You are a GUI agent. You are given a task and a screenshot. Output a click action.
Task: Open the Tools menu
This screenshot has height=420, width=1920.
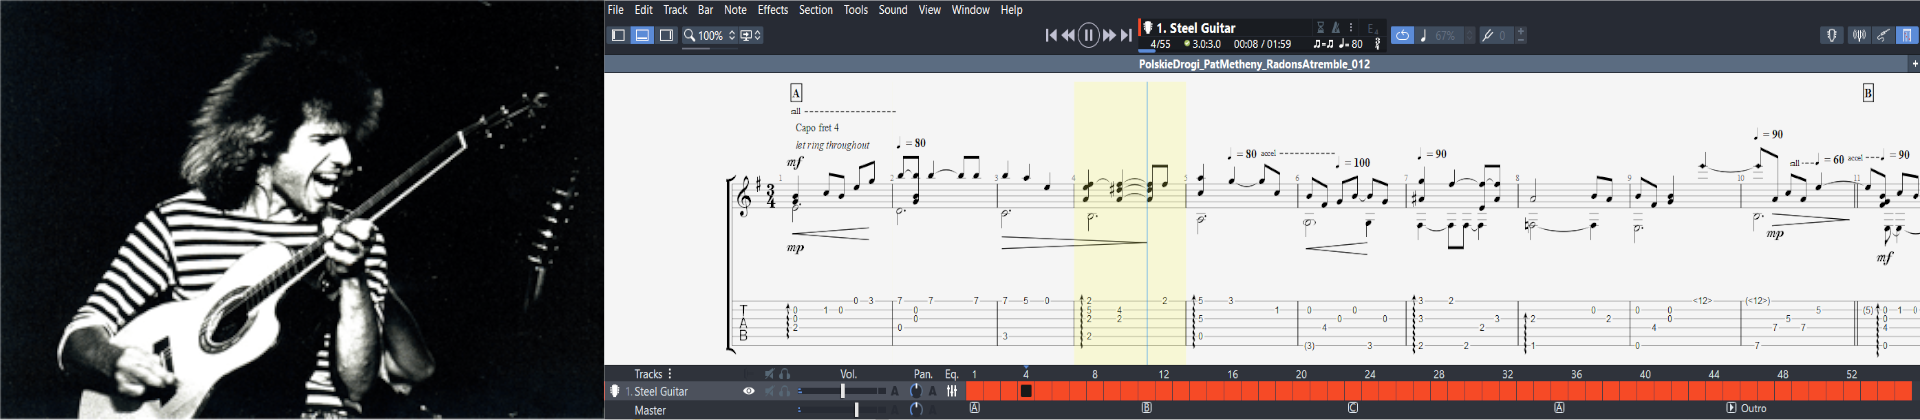tap(855, 10)
